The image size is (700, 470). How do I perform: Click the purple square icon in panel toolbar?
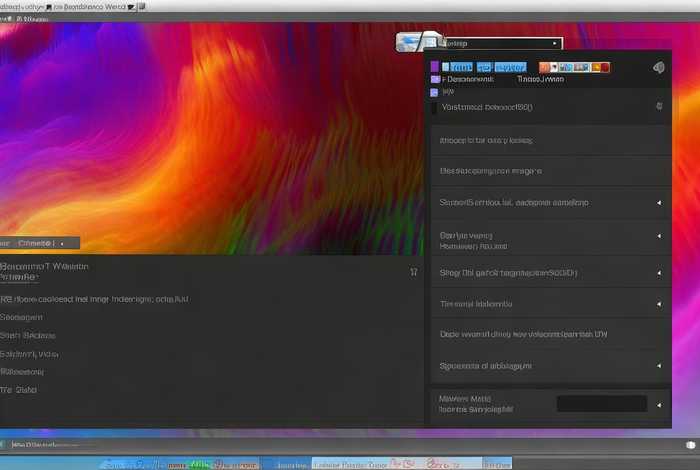point(435,66)
